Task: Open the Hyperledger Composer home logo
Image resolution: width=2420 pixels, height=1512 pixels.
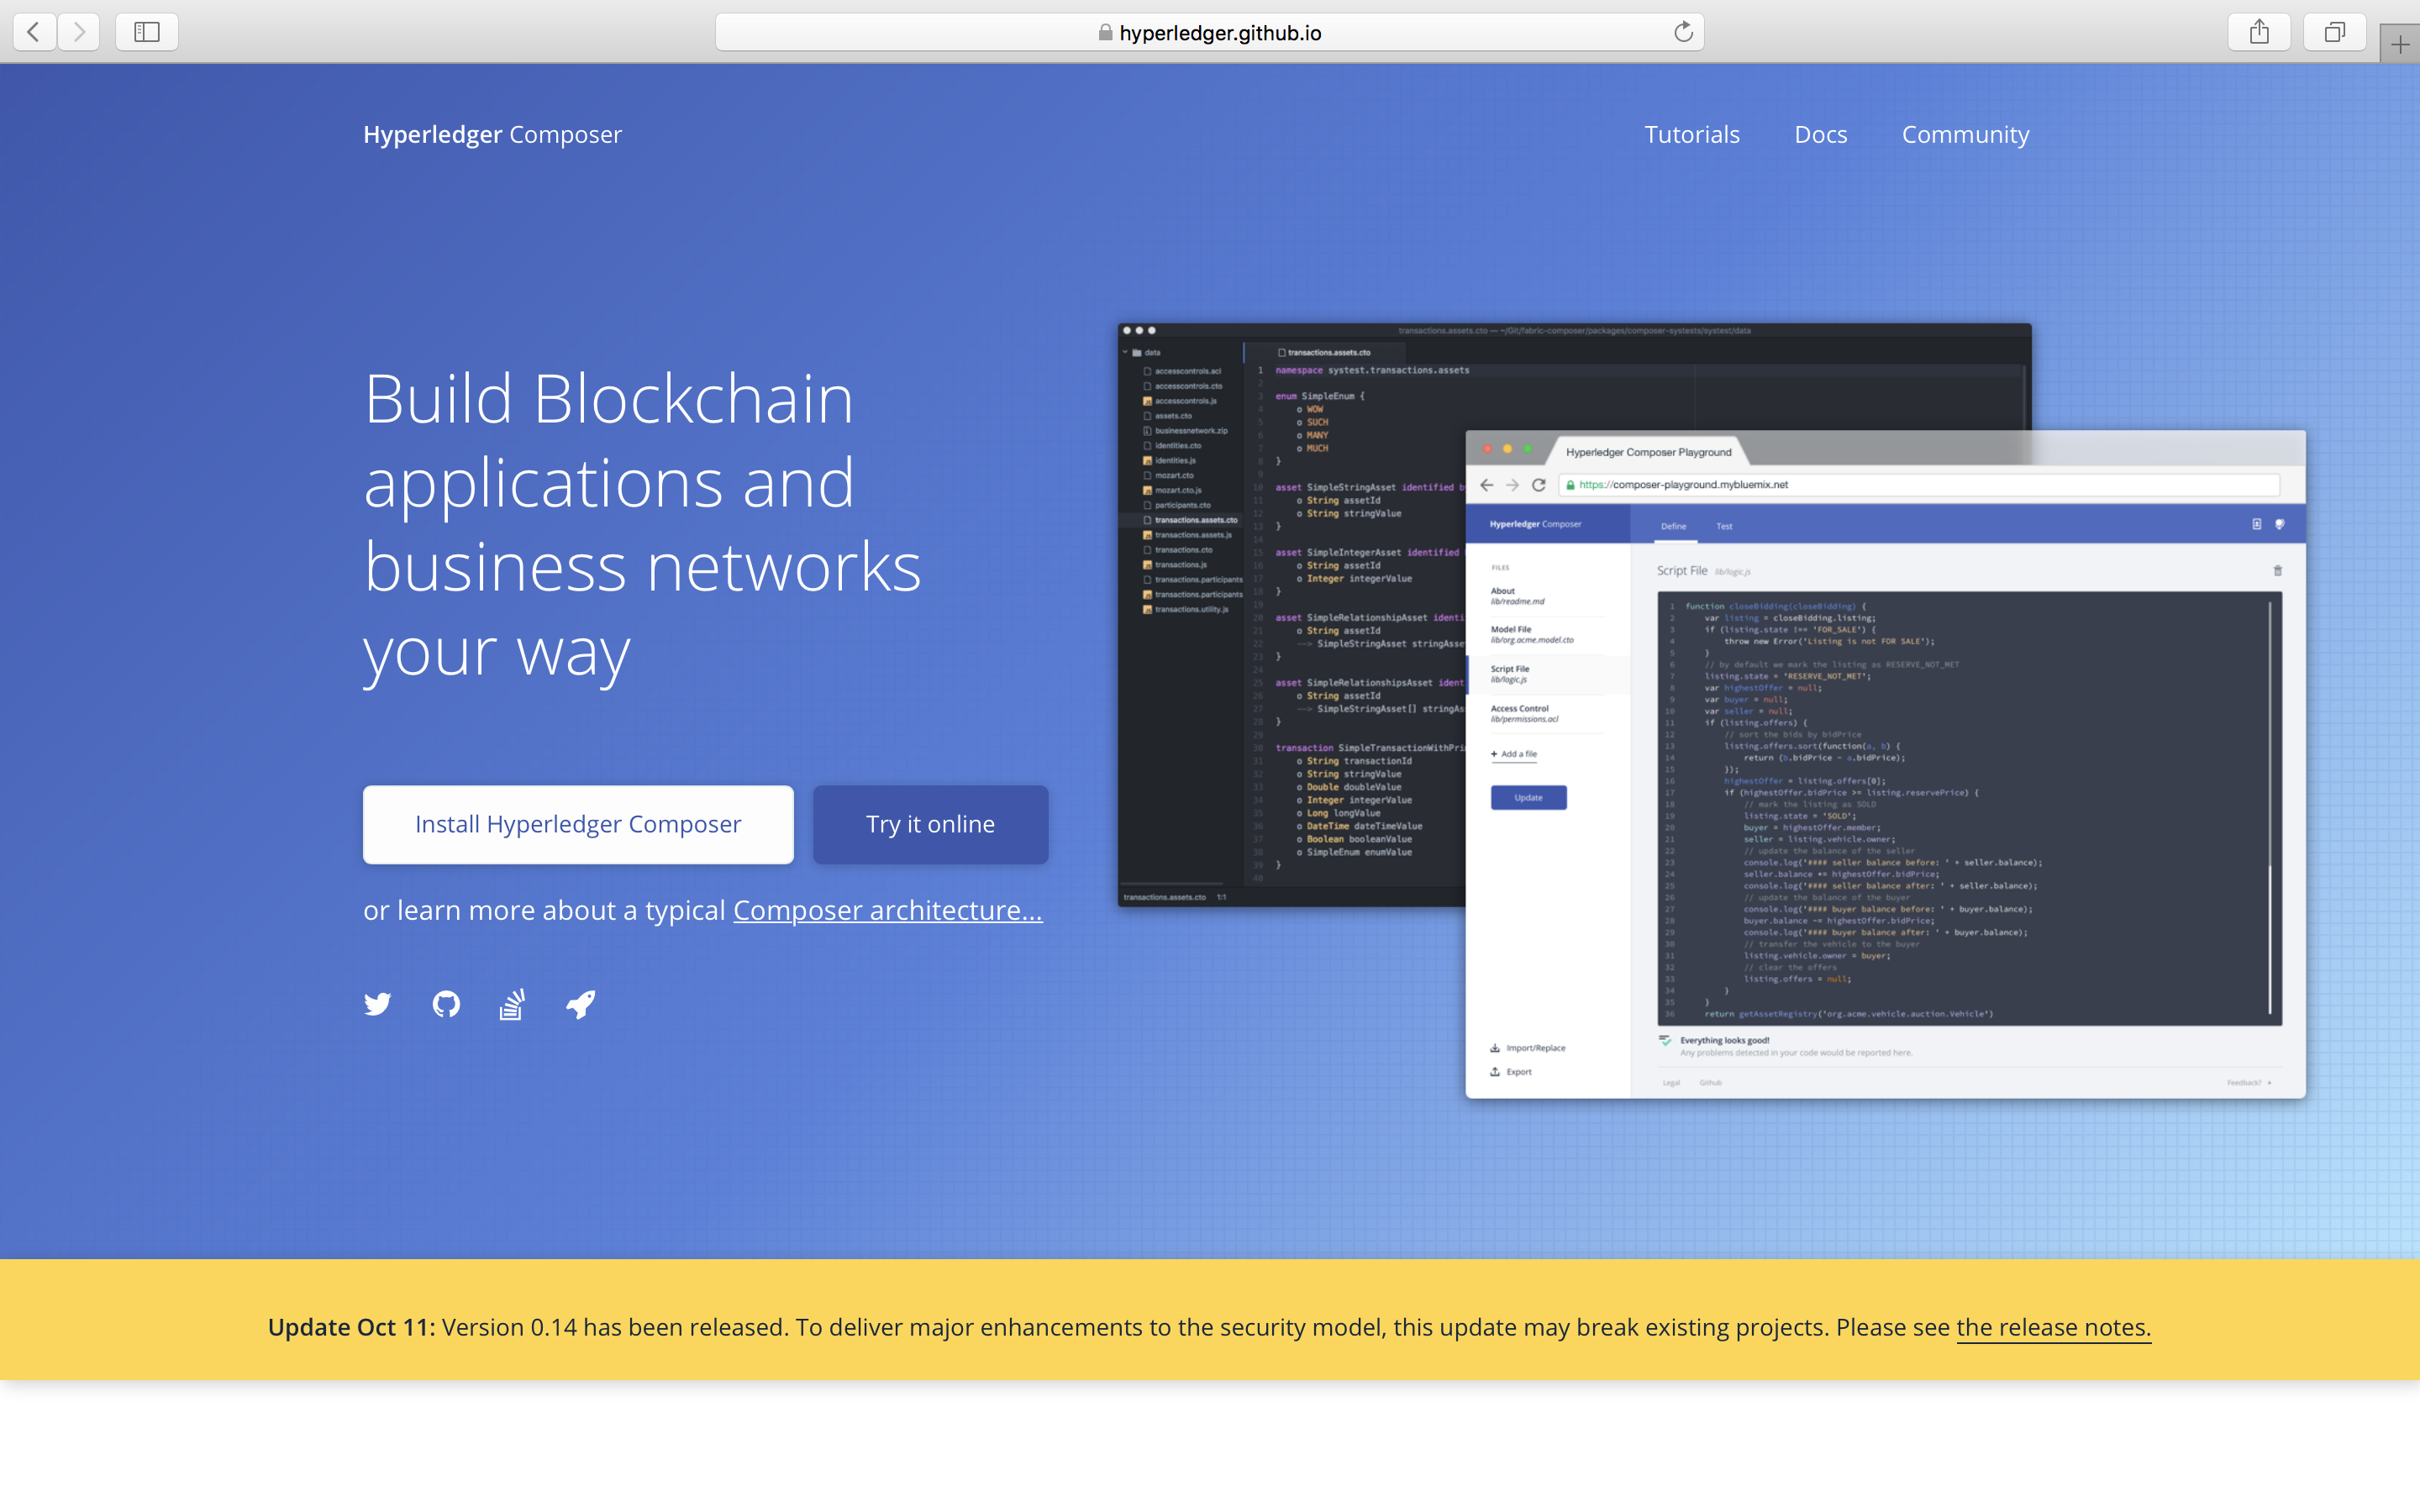Action: 492,134
